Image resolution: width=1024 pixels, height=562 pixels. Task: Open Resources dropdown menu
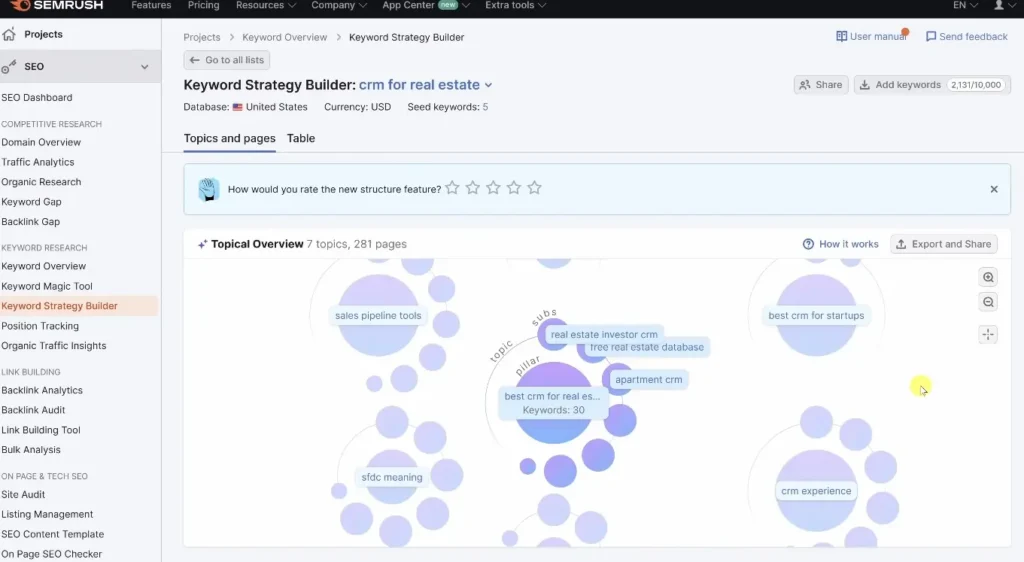pyautogui.click(x=266, y=5)
